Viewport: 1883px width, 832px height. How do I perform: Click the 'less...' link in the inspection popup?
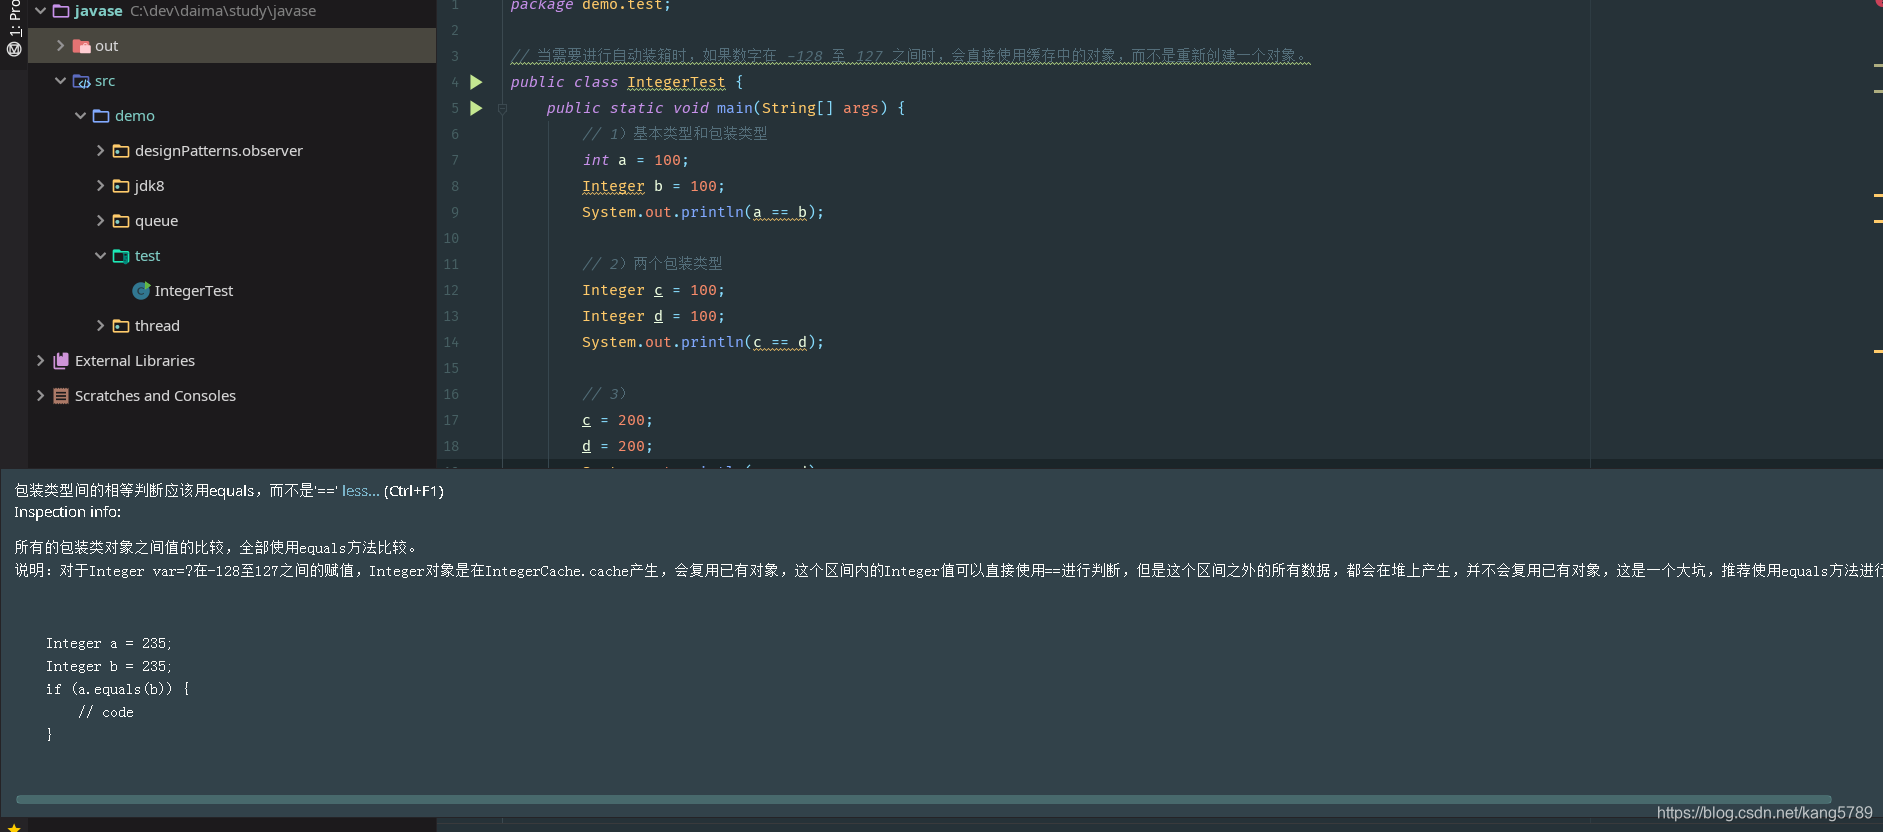(x=360, y=491)
